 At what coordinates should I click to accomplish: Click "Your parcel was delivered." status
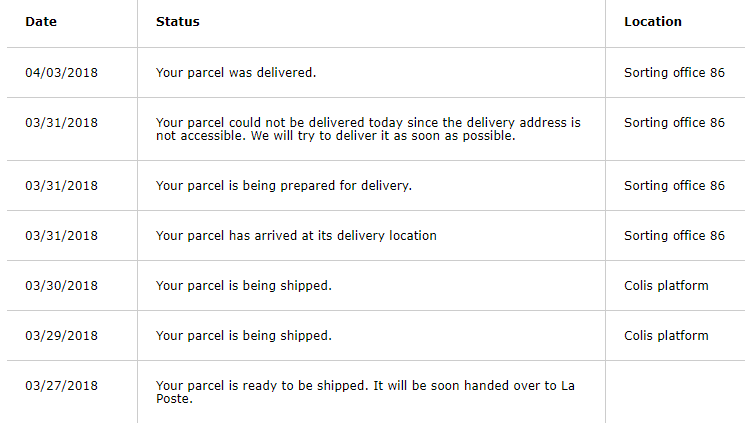tap(236, 73)
